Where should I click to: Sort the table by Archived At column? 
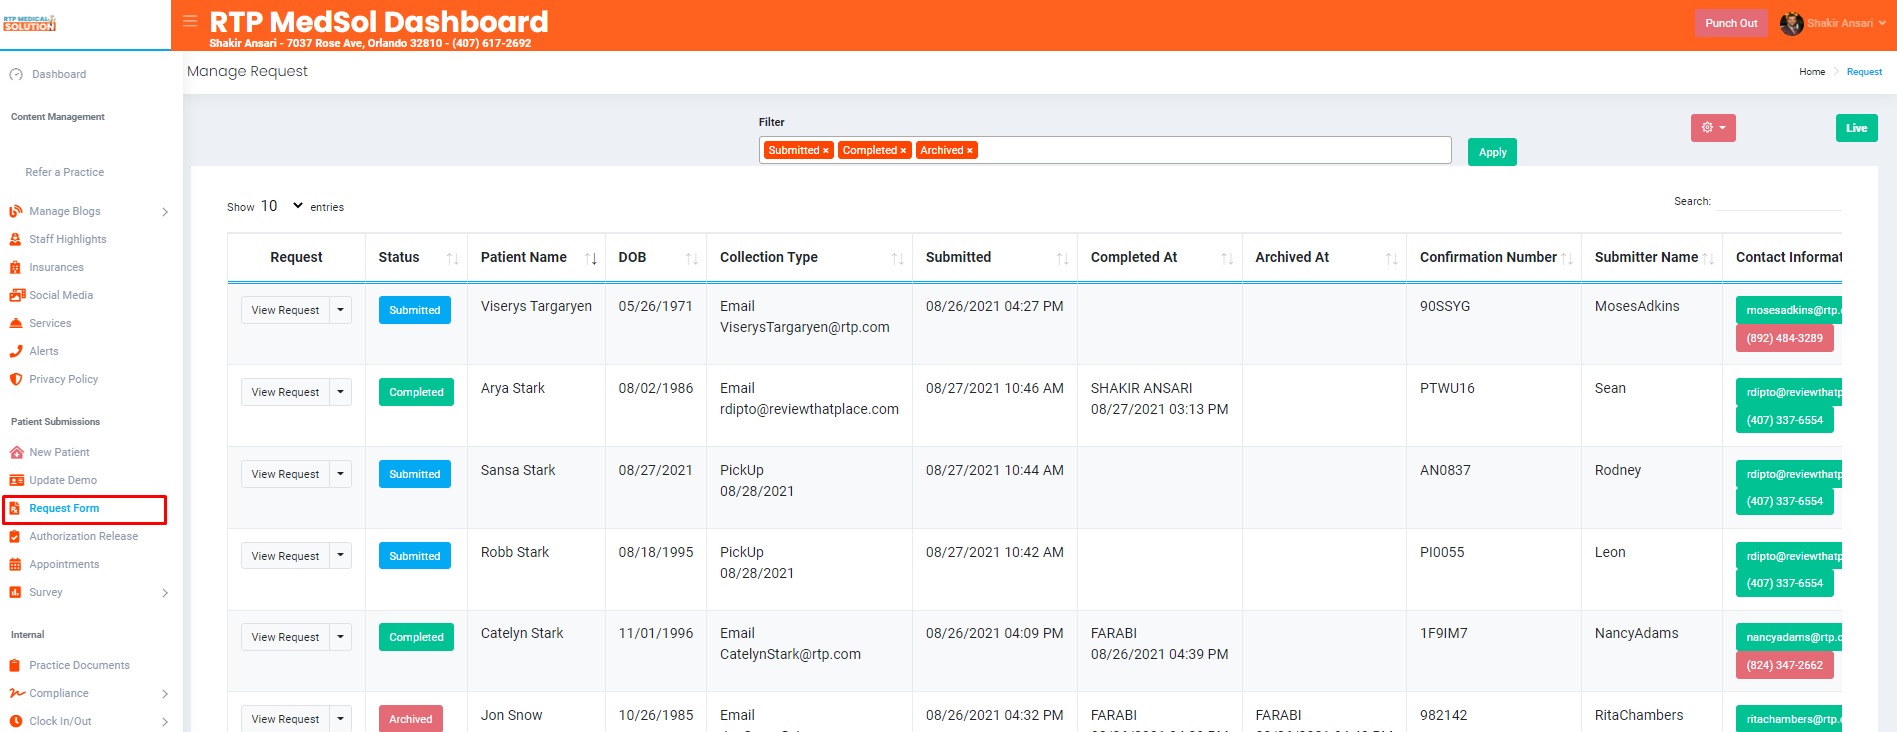1324,257
